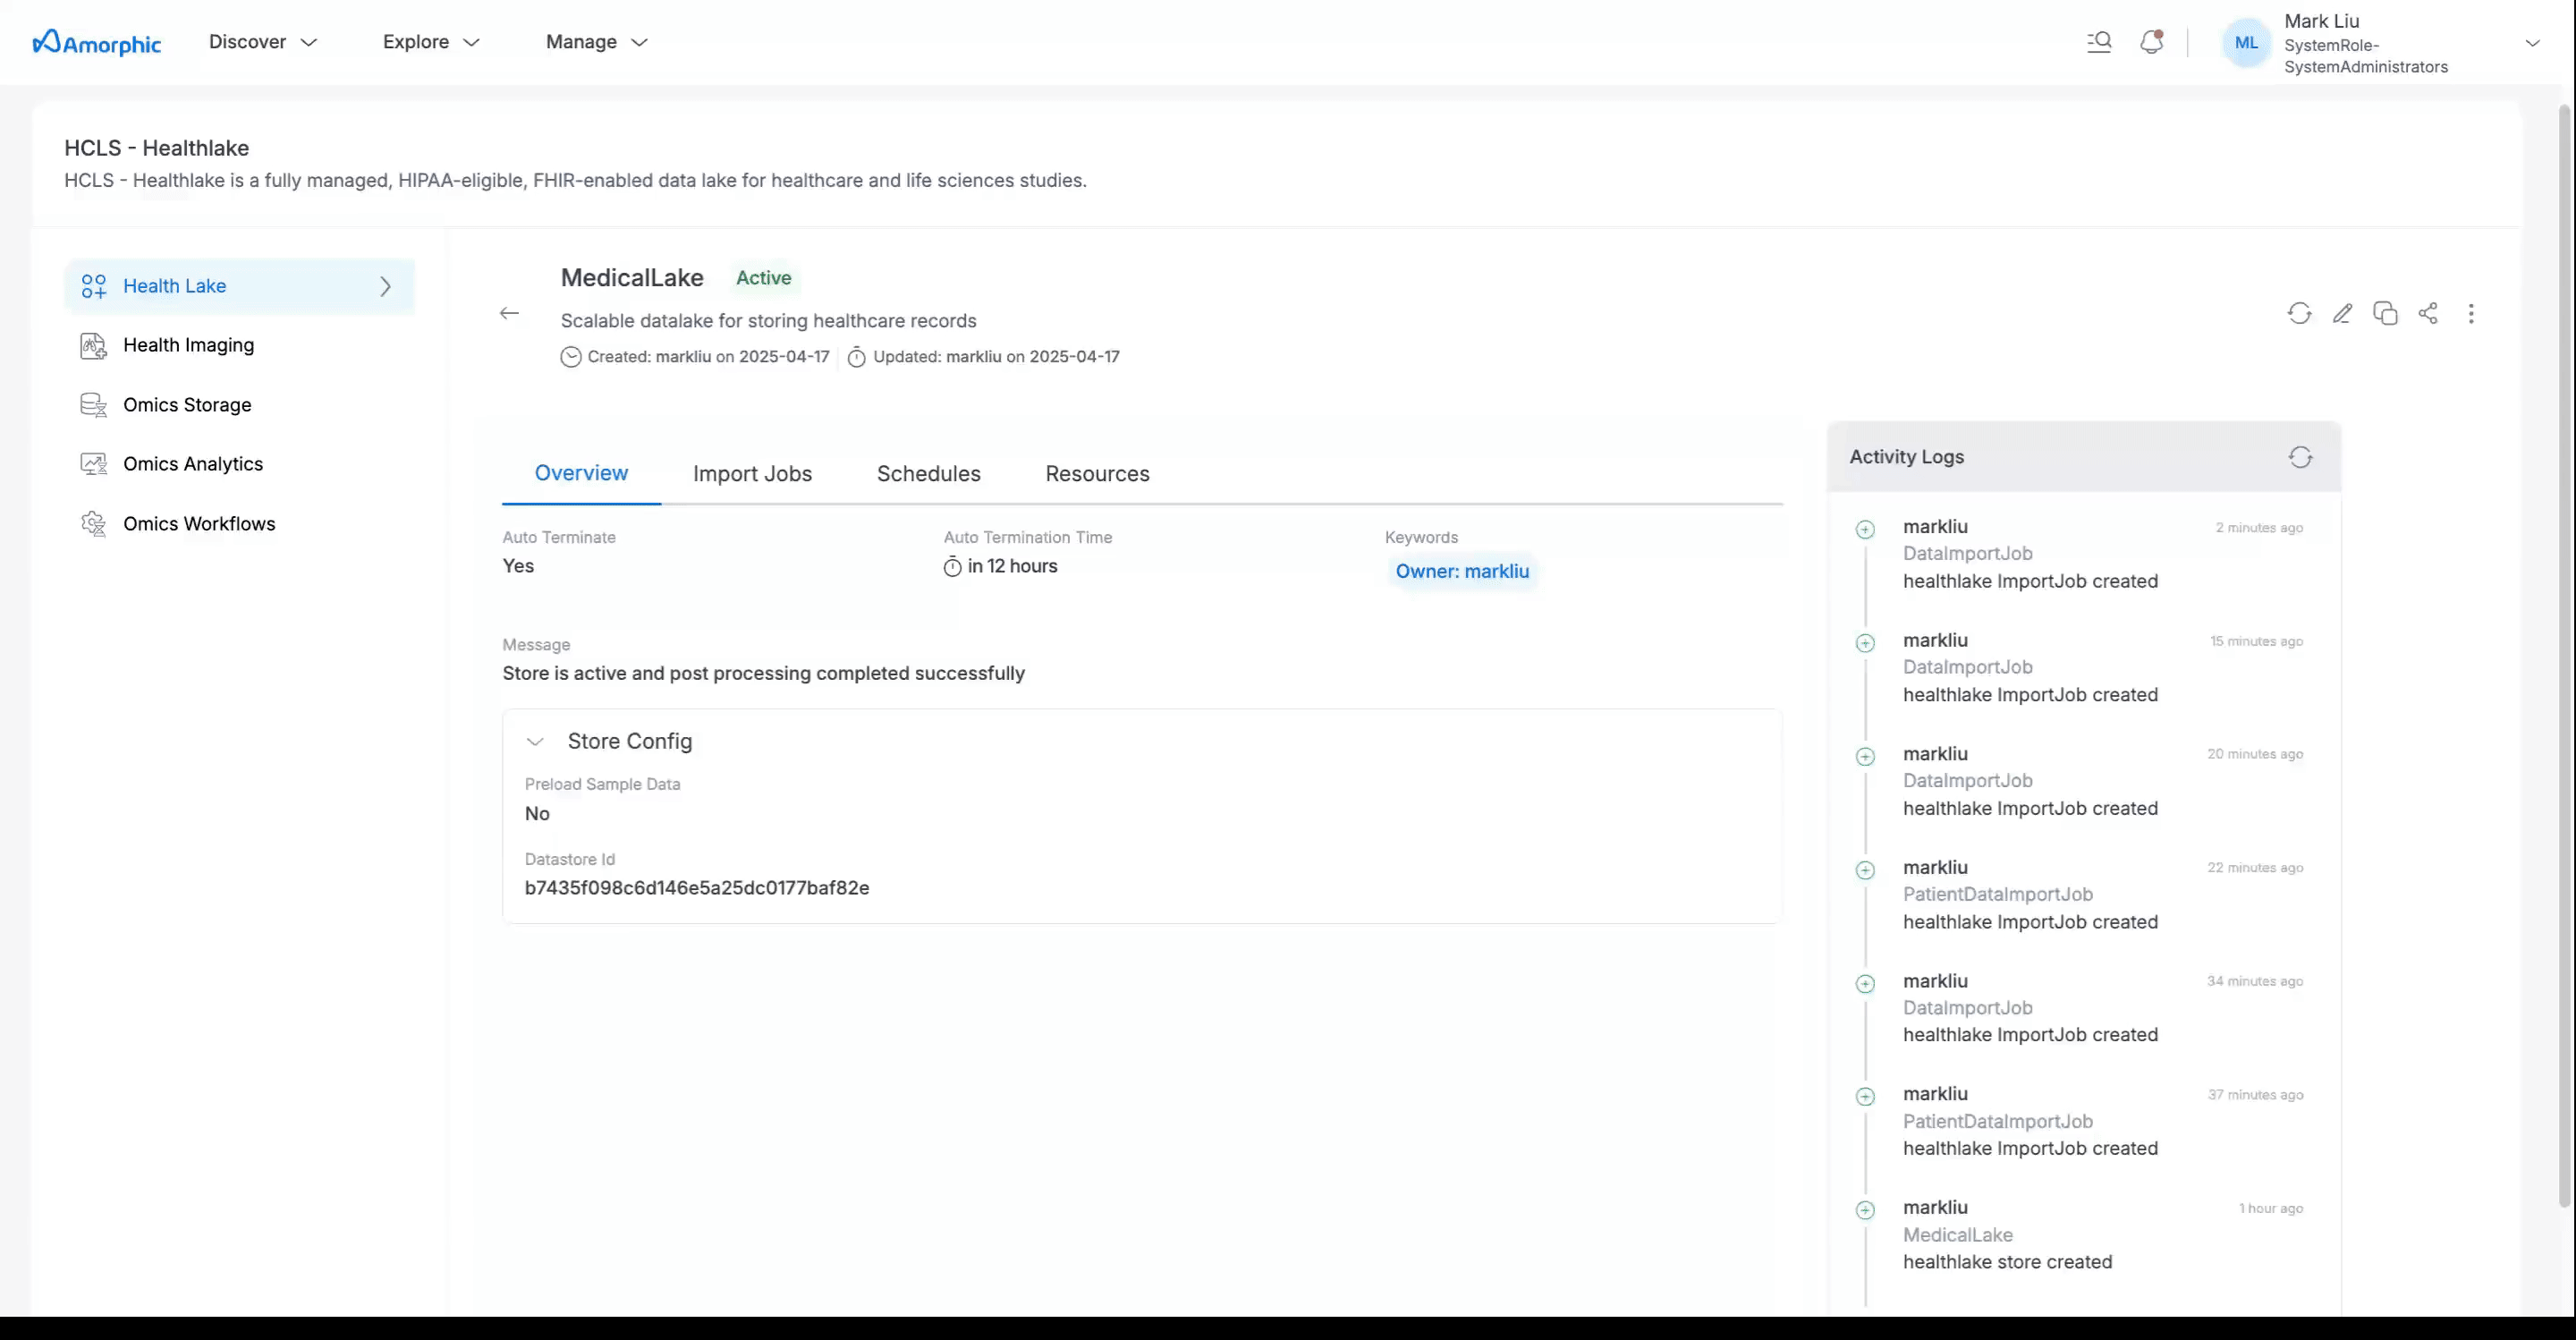Click the 22 minutes ago log plus icon

tap(1865, 870)
